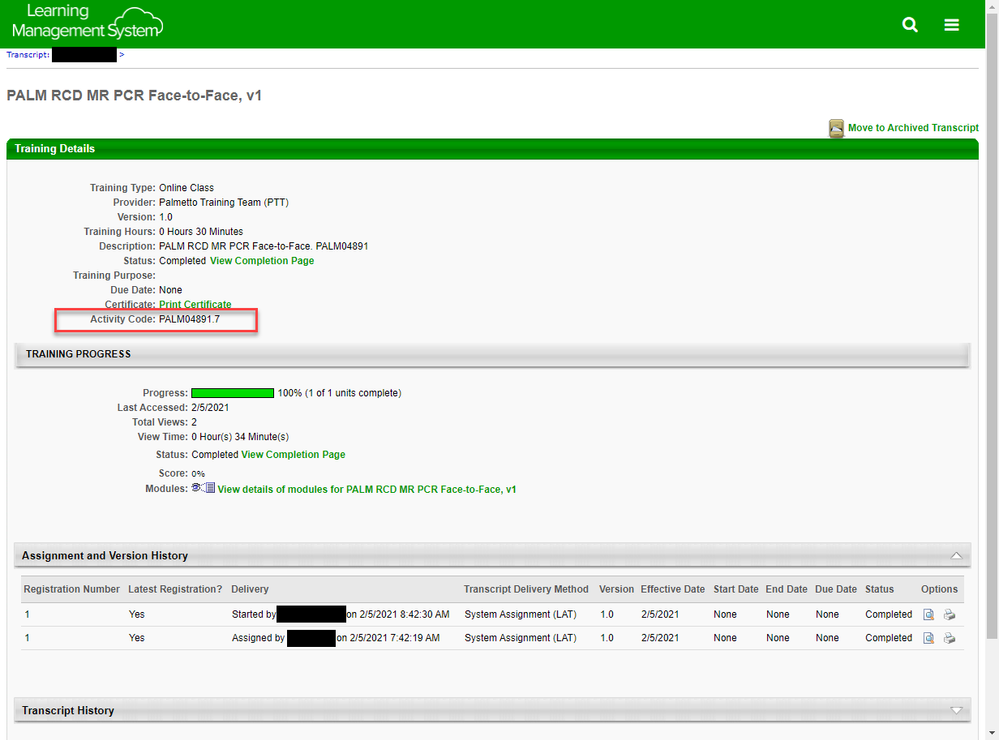Click the activity code value PALM04891.7
Image resolution: width=999 pixels, height=740 pixels.
point(189,319)
